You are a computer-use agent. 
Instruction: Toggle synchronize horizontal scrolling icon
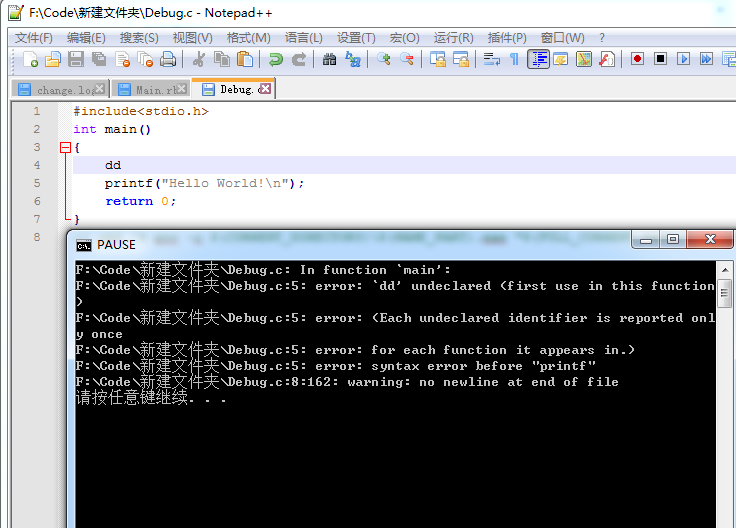tap(461, 60)
